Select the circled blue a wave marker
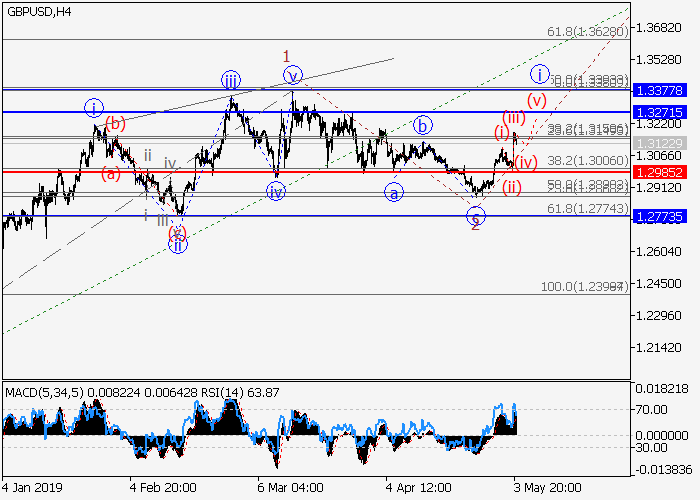Viewport: 700px width, 500px height. click(394, 192)
